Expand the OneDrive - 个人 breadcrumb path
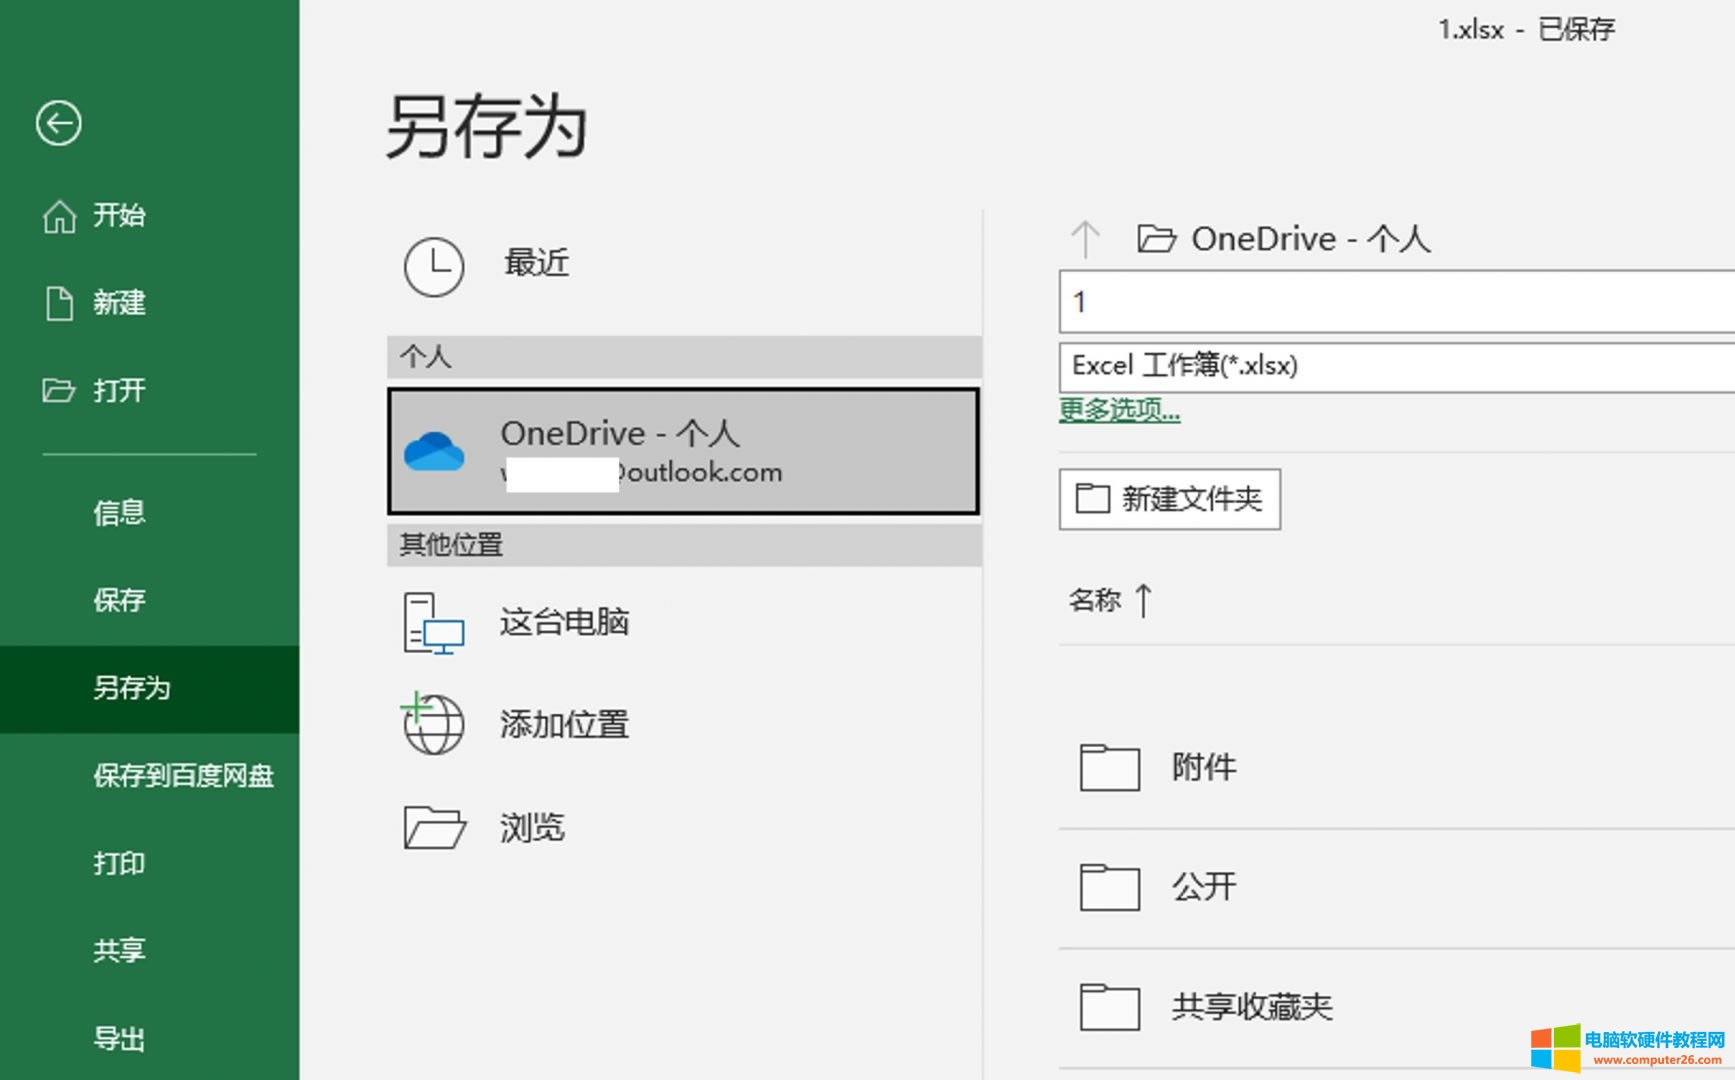Screen dimensions: 1735x1080 [1312, 238]
